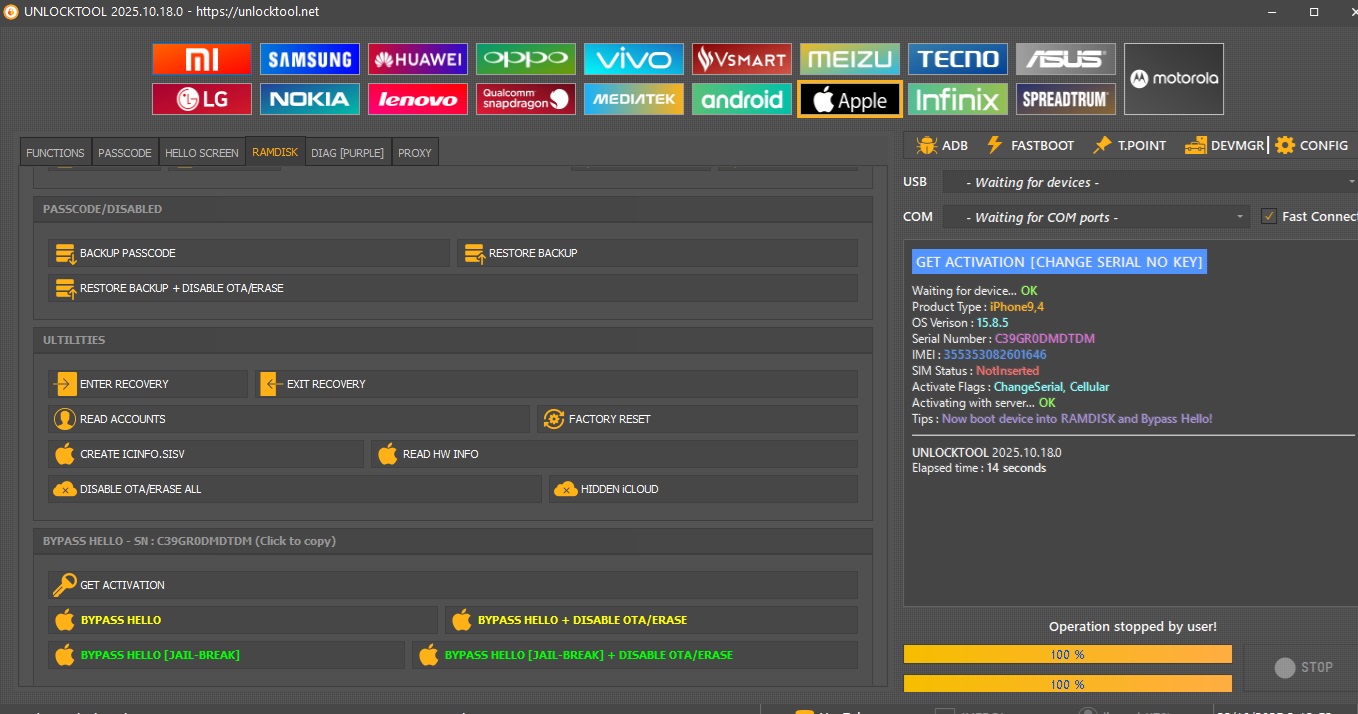This screenshot has width=1358, height=714.
Task: Click RESTORE BACKUP + DISABLE OTA/ERASE
Action: (x=453, y=288)
